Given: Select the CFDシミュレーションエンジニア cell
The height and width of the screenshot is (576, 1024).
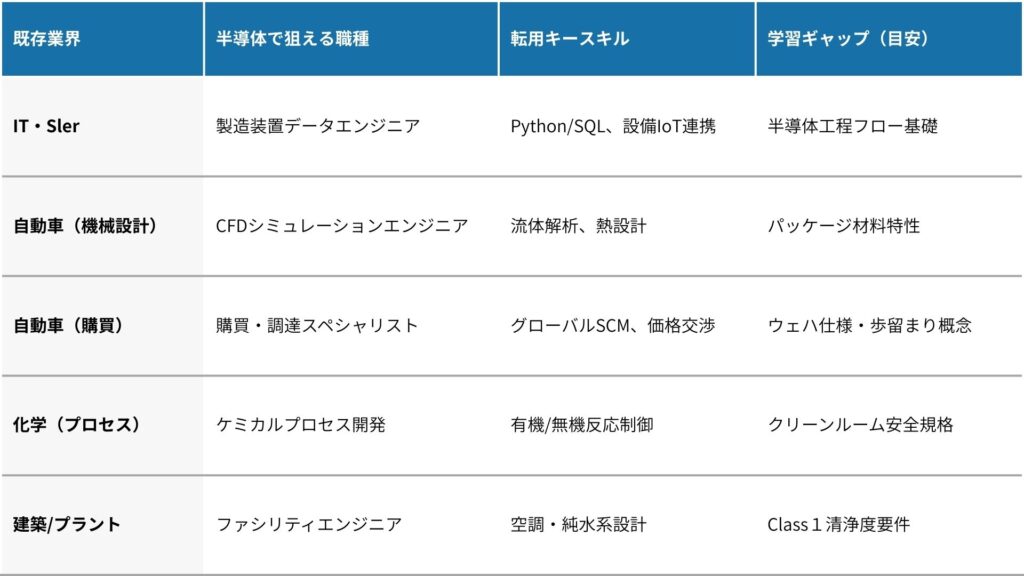Looking at the screenshot, I should [342, 226].
